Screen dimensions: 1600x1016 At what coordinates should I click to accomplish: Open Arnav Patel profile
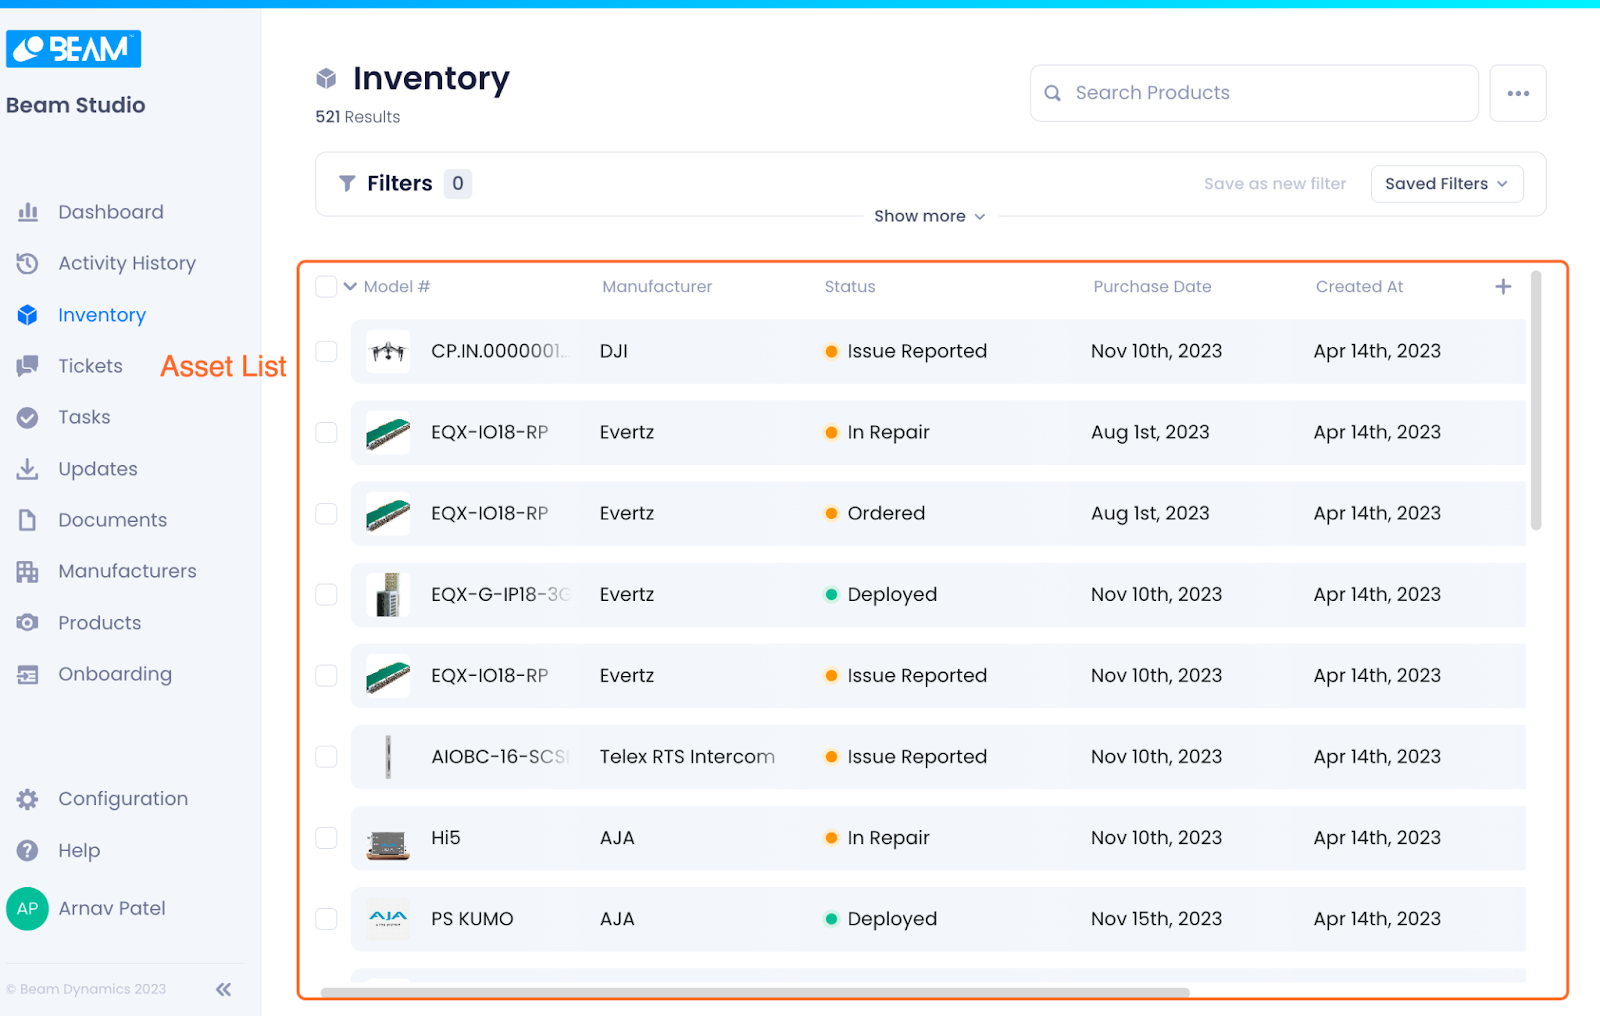[x=112, y=908]
